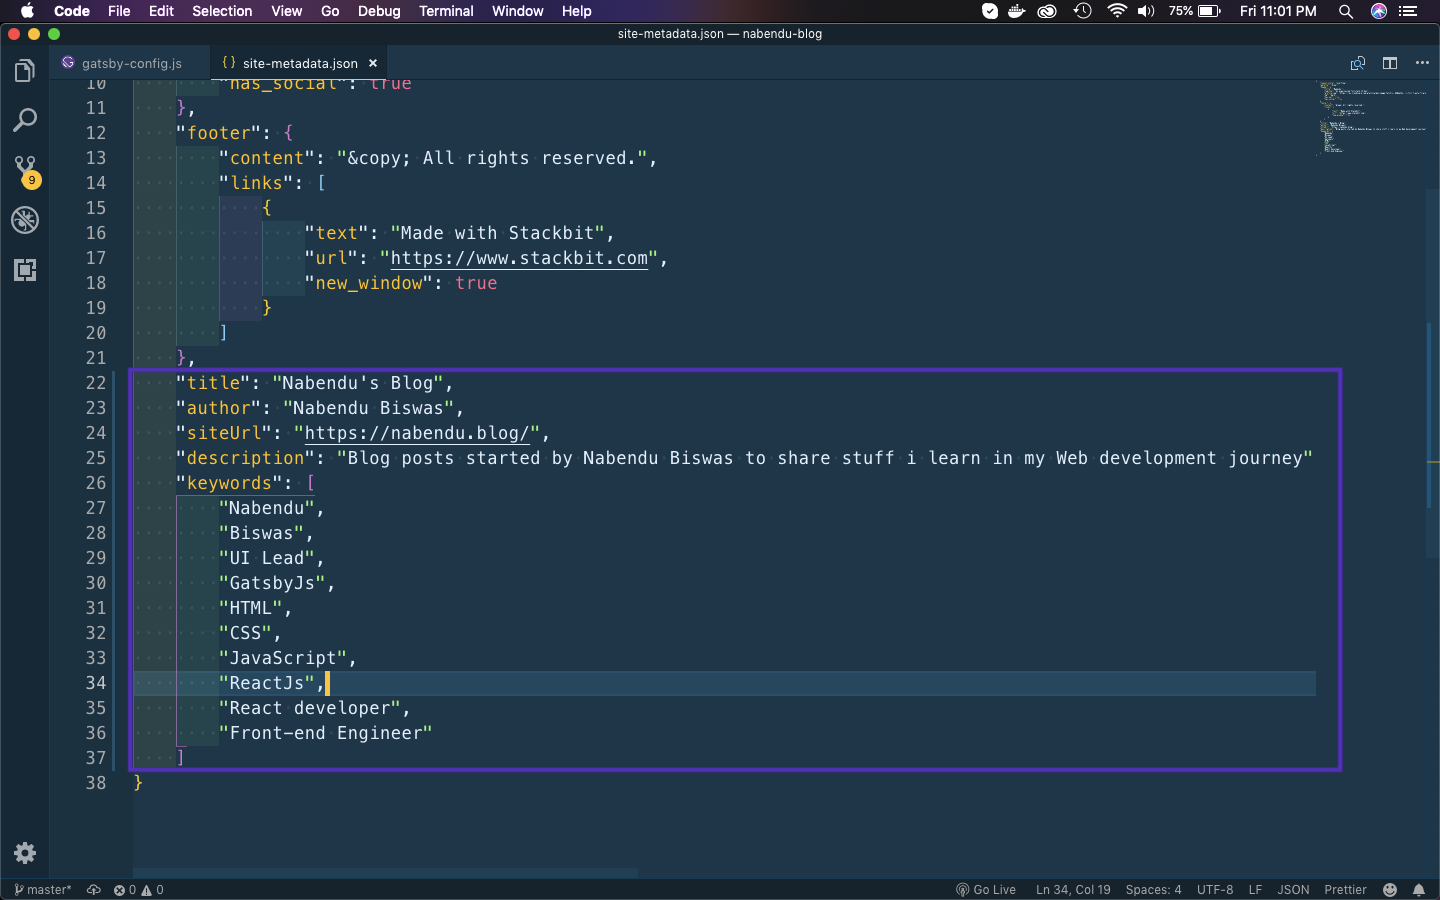The image size is (1440, 900).
Task: Close the site-metadata.json tab
Action: [x=373, y=63]
